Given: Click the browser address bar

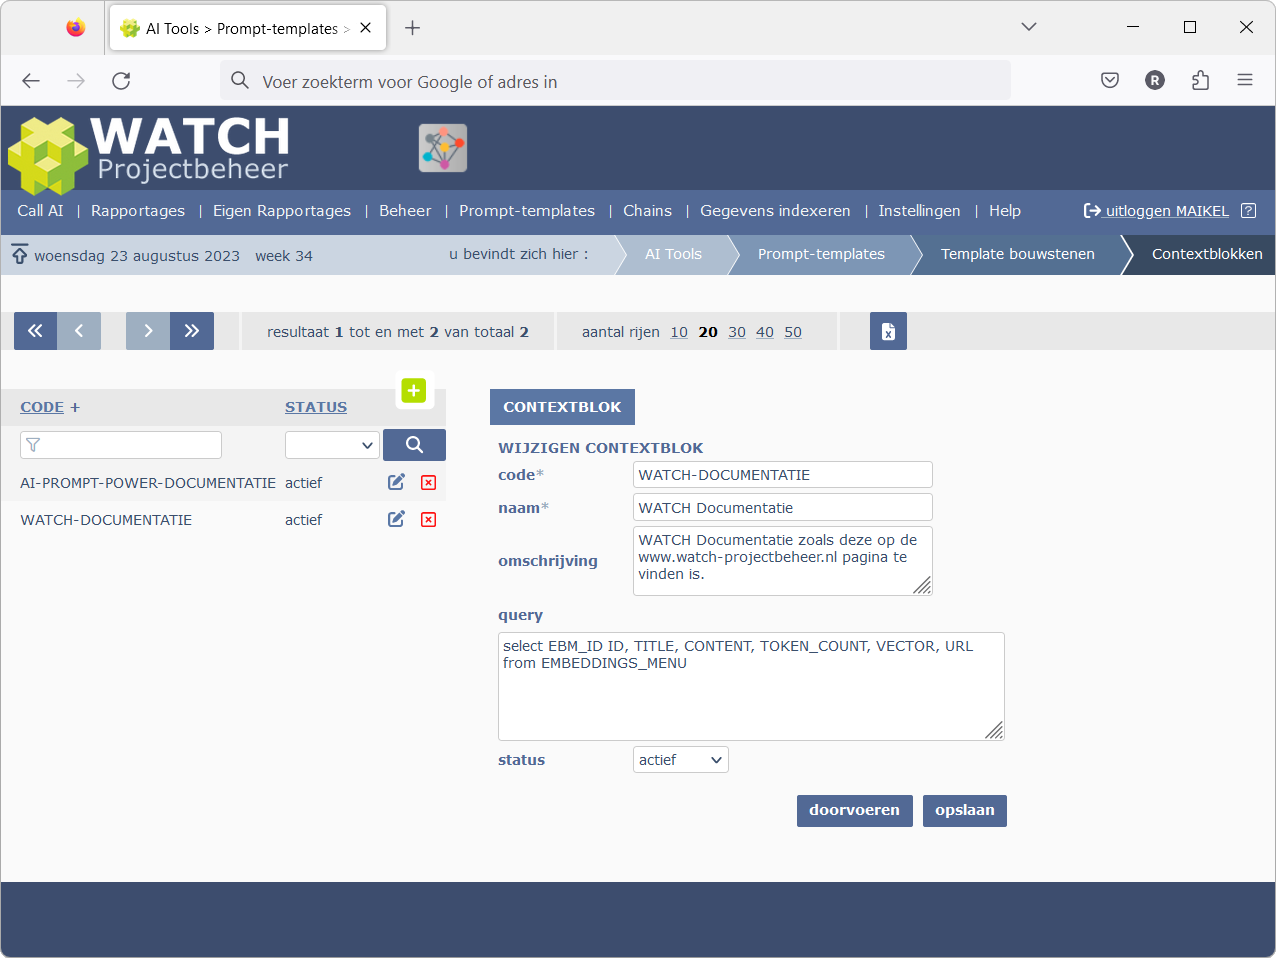Looking at the screenshot, I should point(615,81).
